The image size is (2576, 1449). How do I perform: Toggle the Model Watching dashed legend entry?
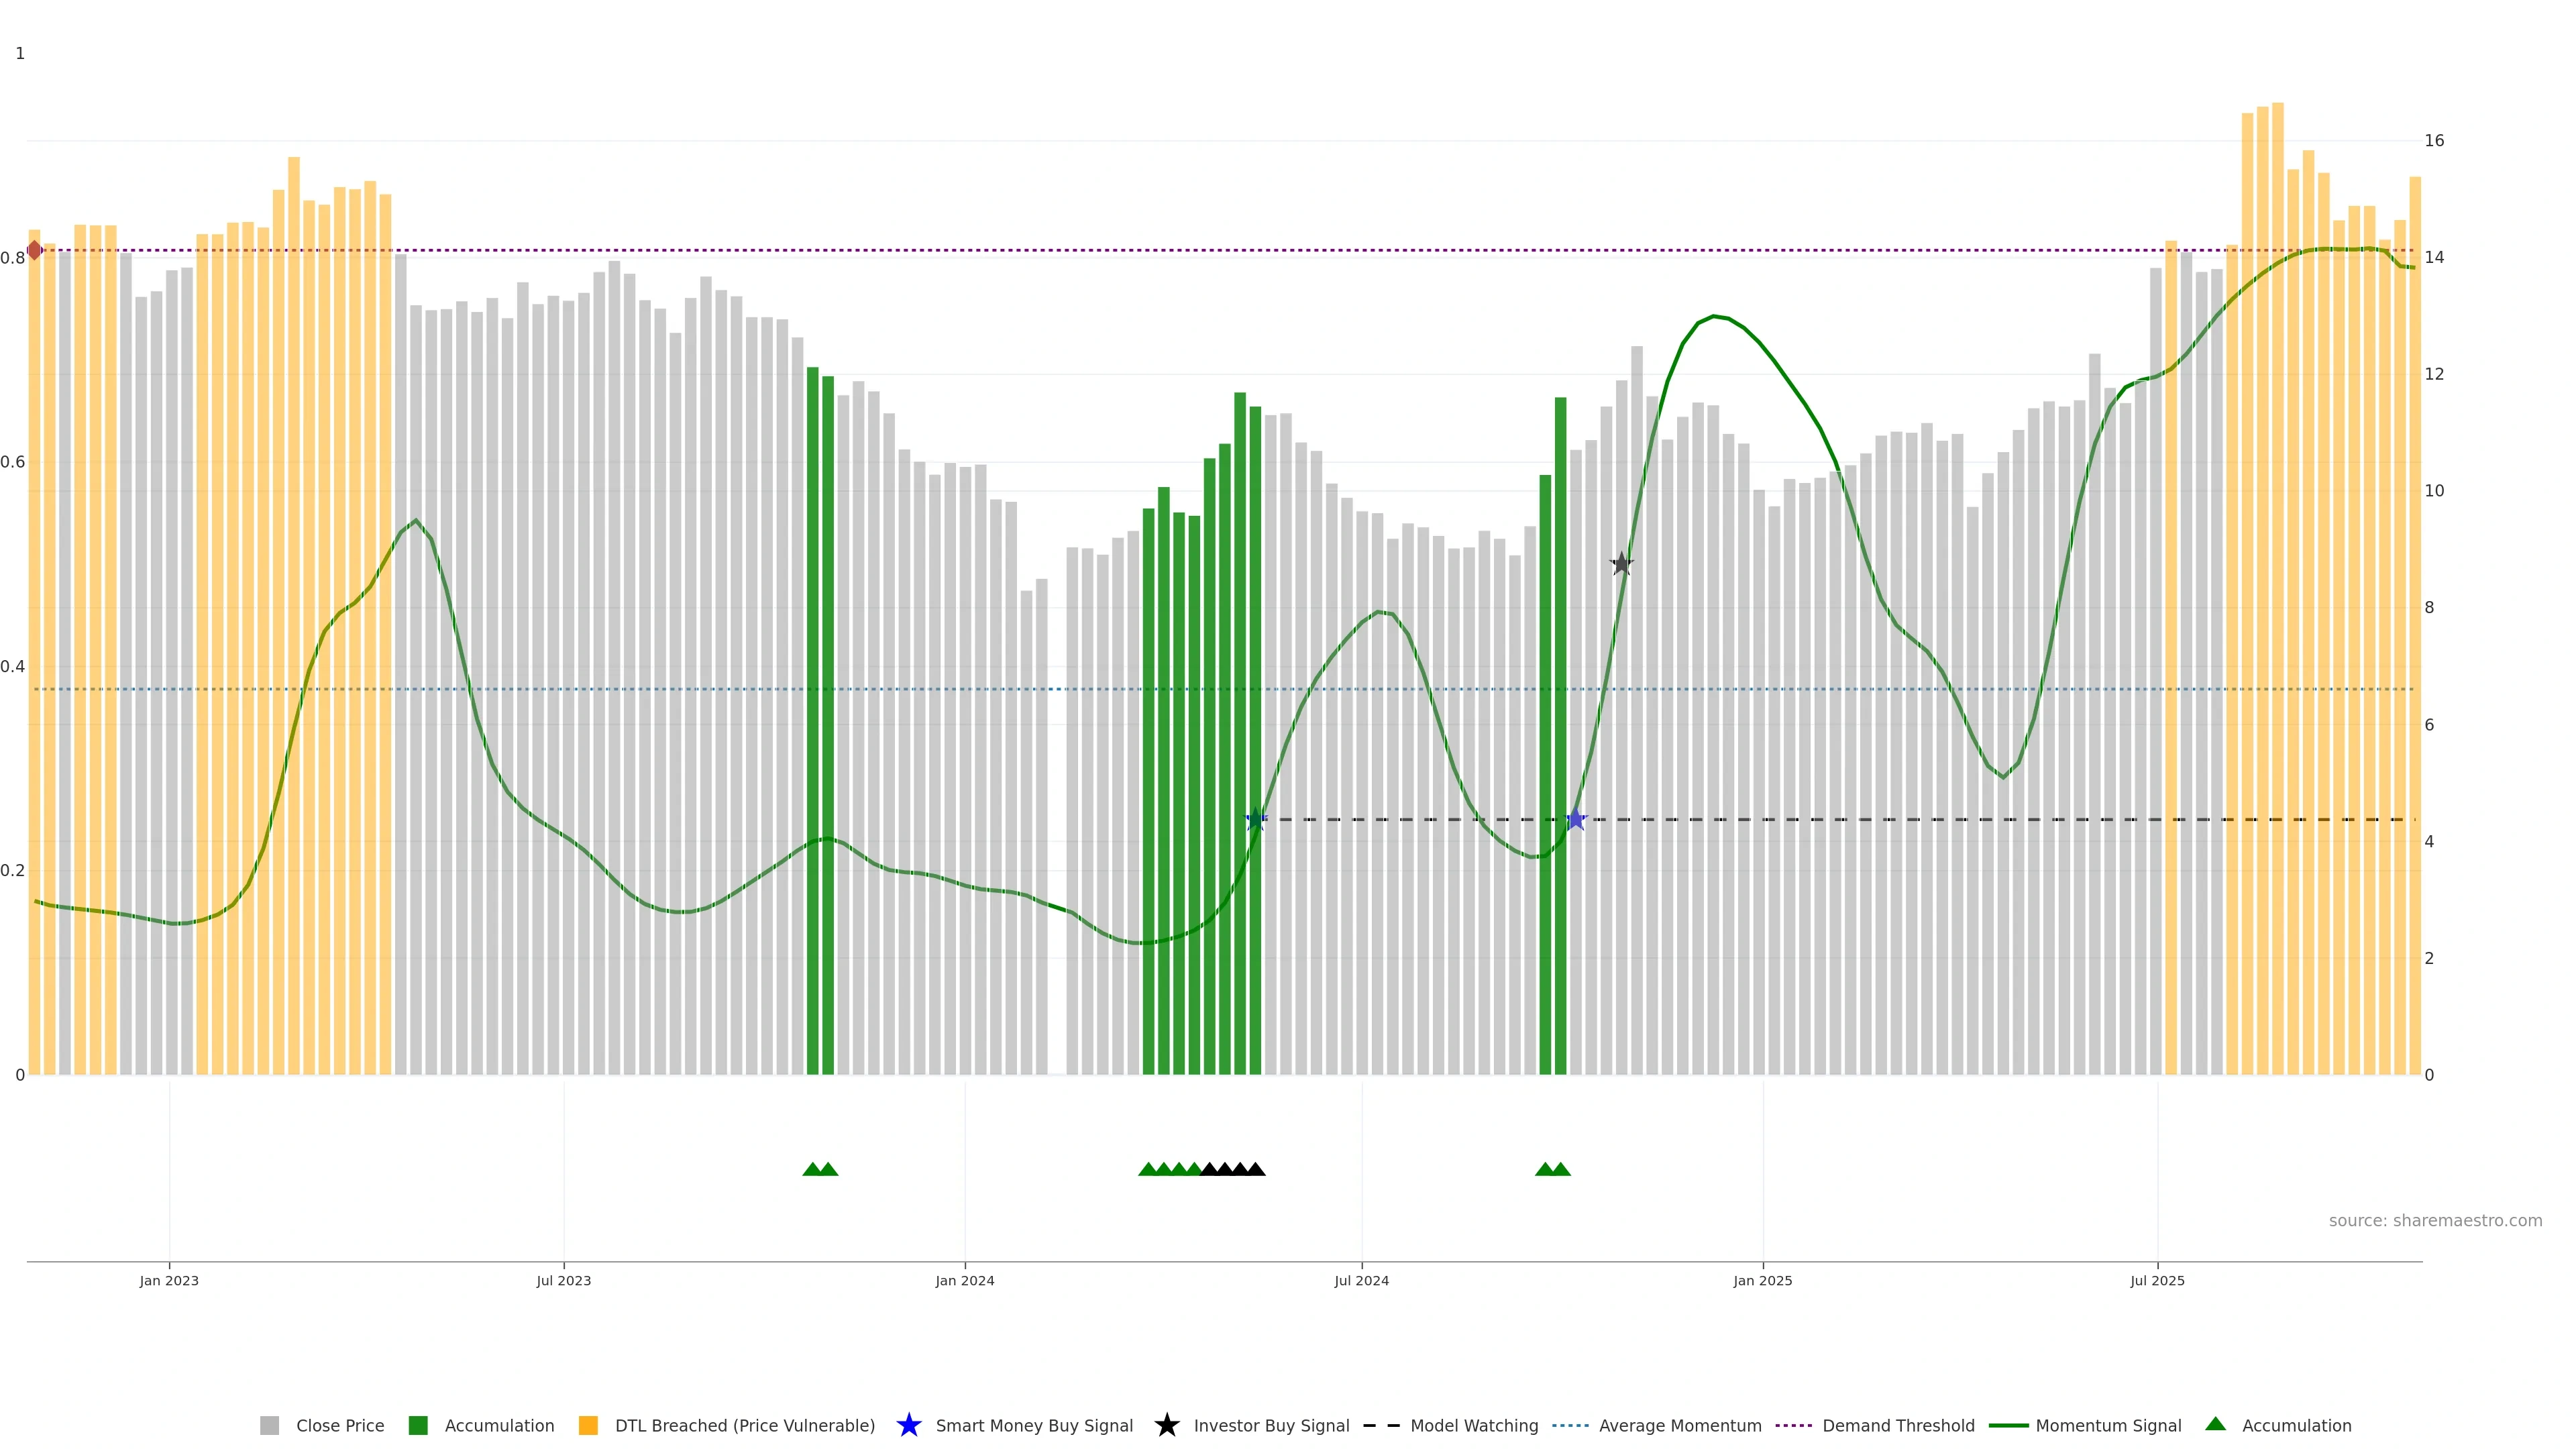coord(1473,1426)
